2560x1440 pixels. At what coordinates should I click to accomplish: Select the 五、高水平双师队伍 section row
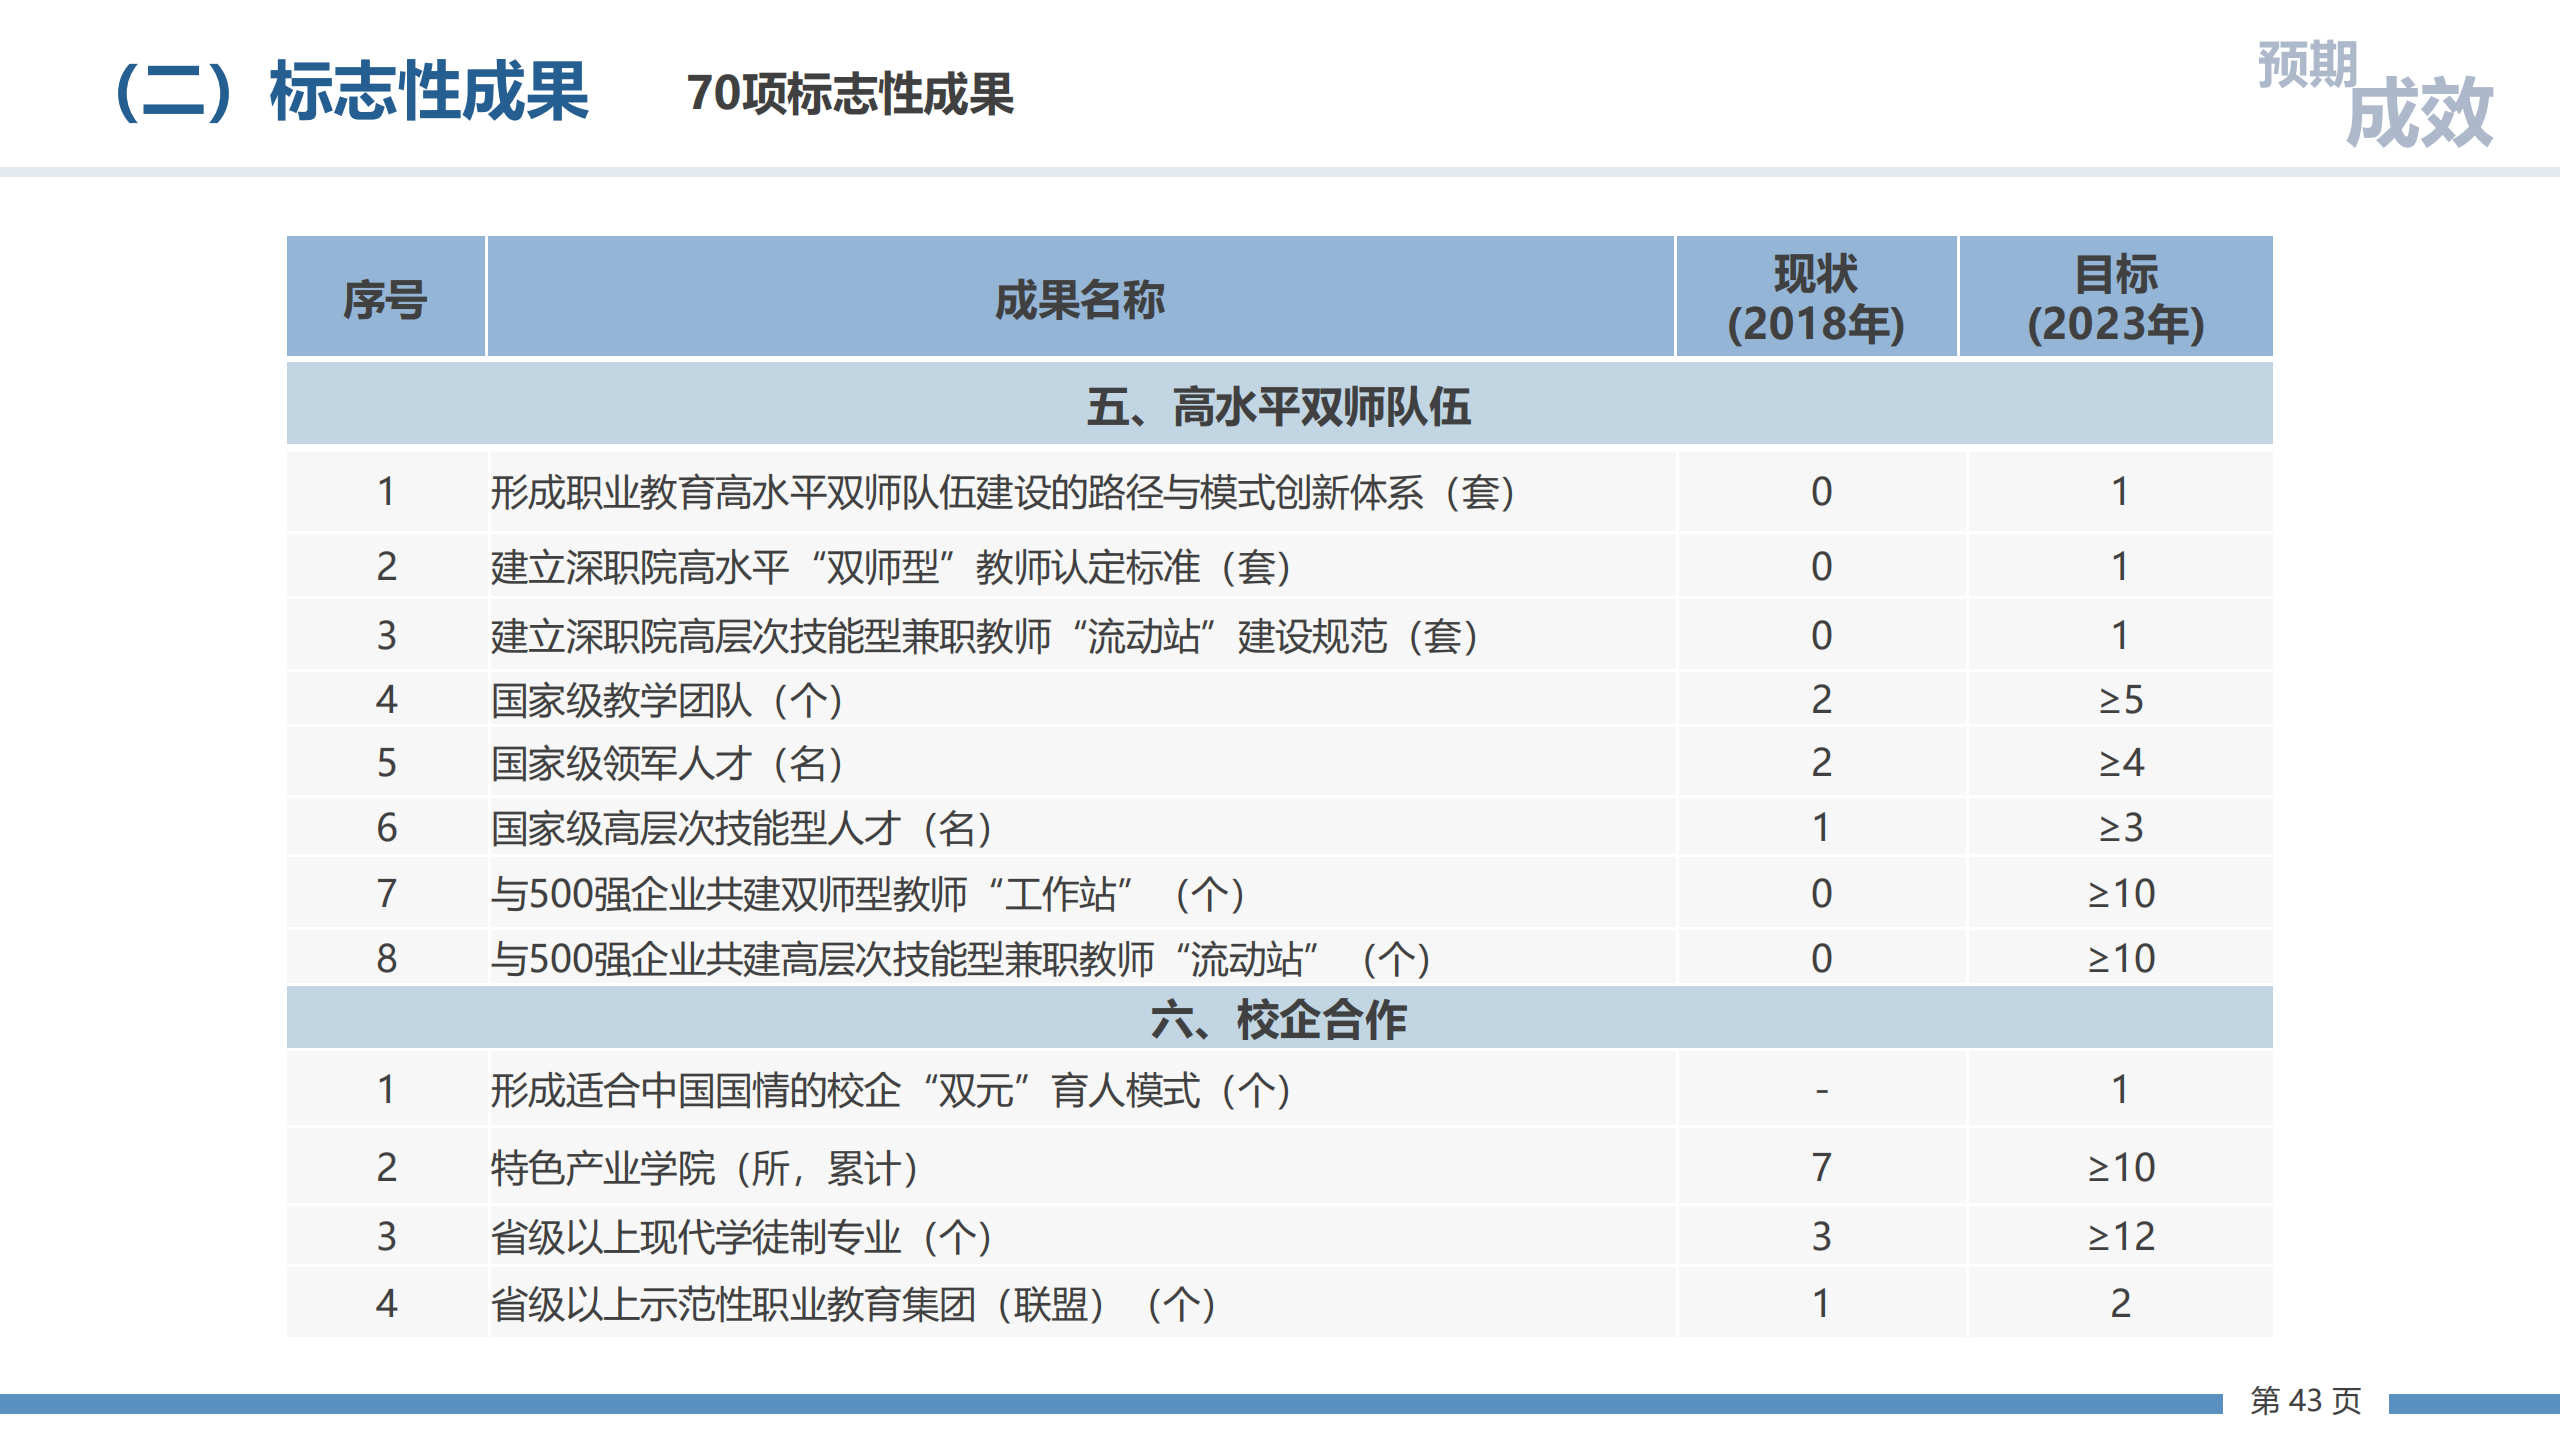[x=1278, y=406]
